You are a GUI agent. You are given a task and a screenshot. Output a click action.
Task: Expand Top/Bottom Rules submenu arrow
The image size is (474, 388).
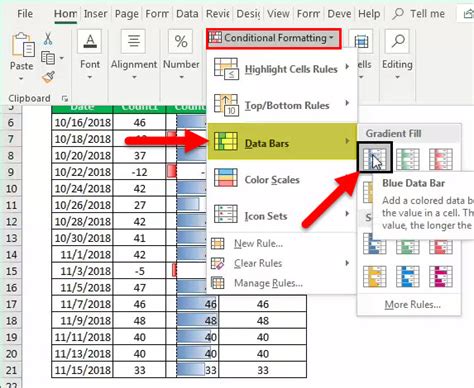tap(347, 103)
